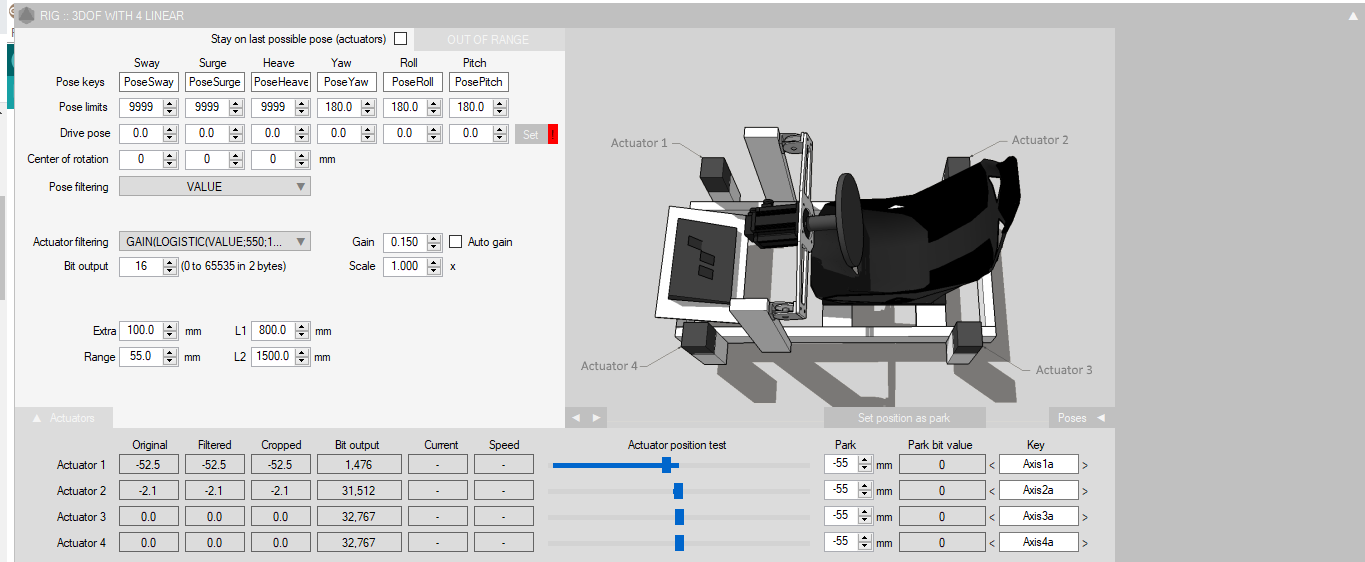Click the PosePitch pose key field
This screenshot has width=1365, height=562.
click(479, 82)
